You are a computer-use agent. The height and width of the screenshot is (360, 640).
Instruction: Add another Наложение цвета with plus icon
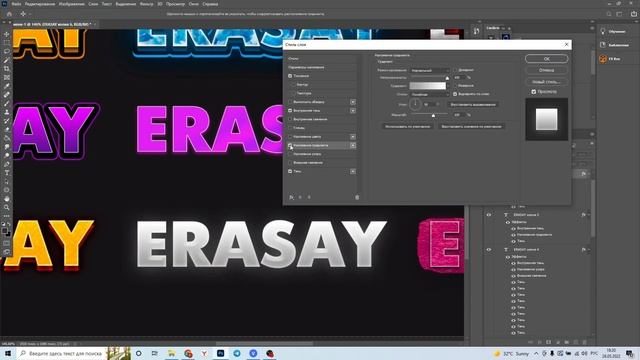353,137
